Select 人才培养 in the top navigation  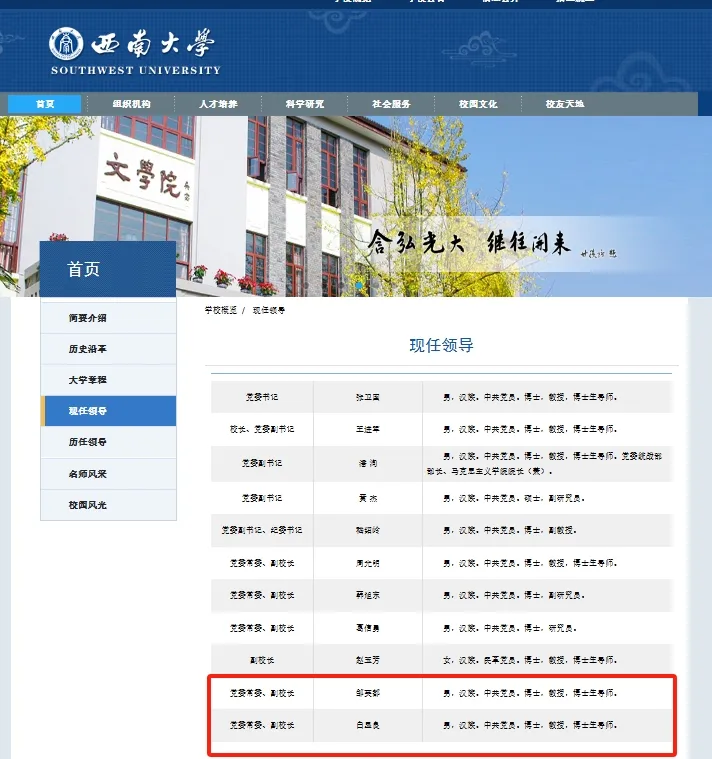(x=218, y=104)
